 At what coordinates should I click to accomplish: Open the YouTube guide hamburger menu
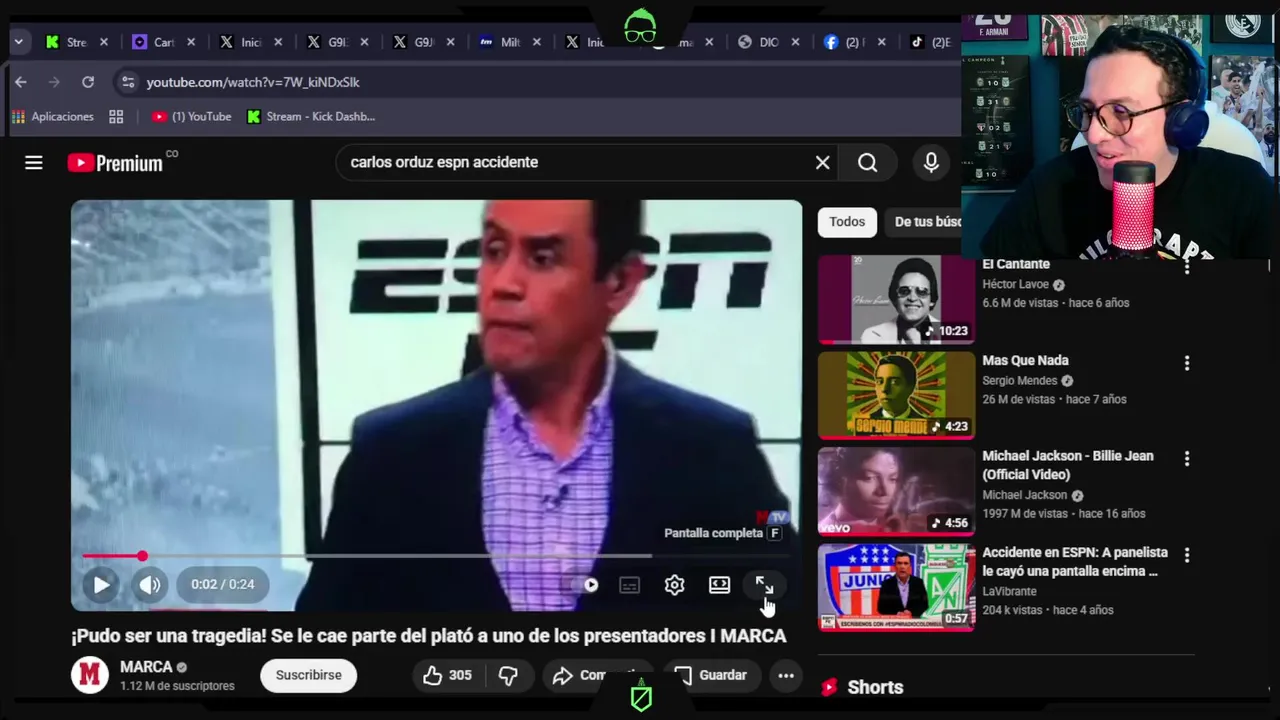point(34,162)
